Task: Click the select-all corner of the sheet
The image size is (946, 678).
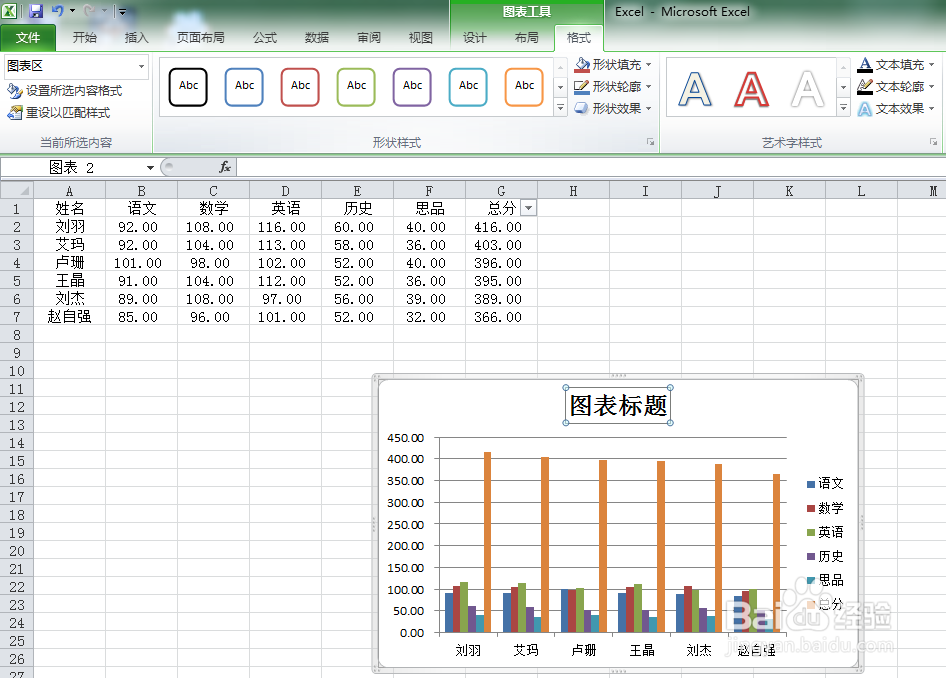Action: click(17, 191)
